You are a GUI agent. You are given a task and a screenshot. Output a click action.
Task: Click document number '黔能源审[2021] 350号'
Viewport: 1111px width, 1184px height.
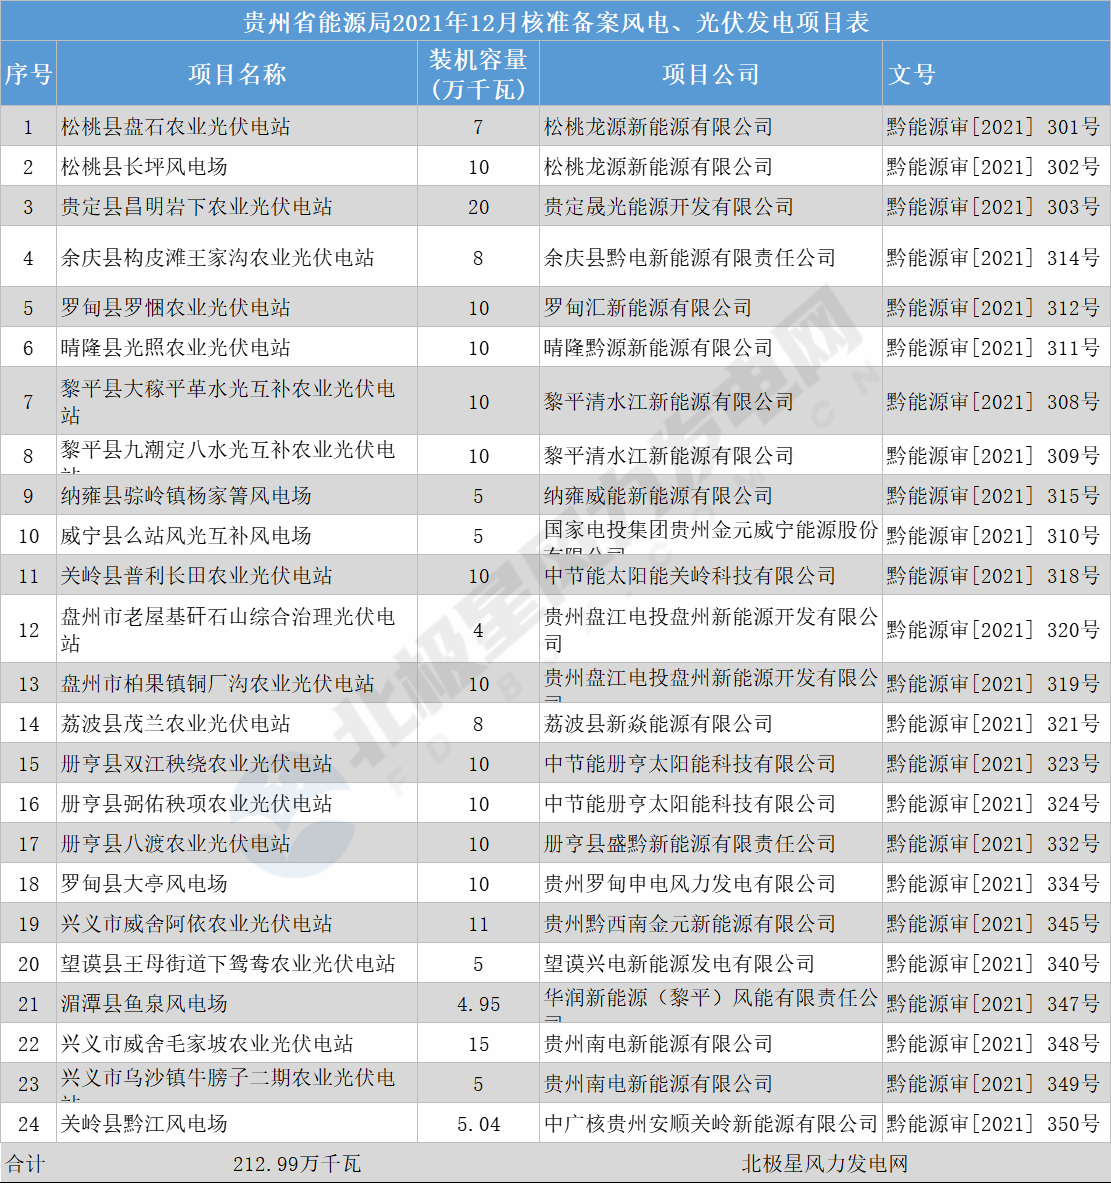(x=992, y=1124)
